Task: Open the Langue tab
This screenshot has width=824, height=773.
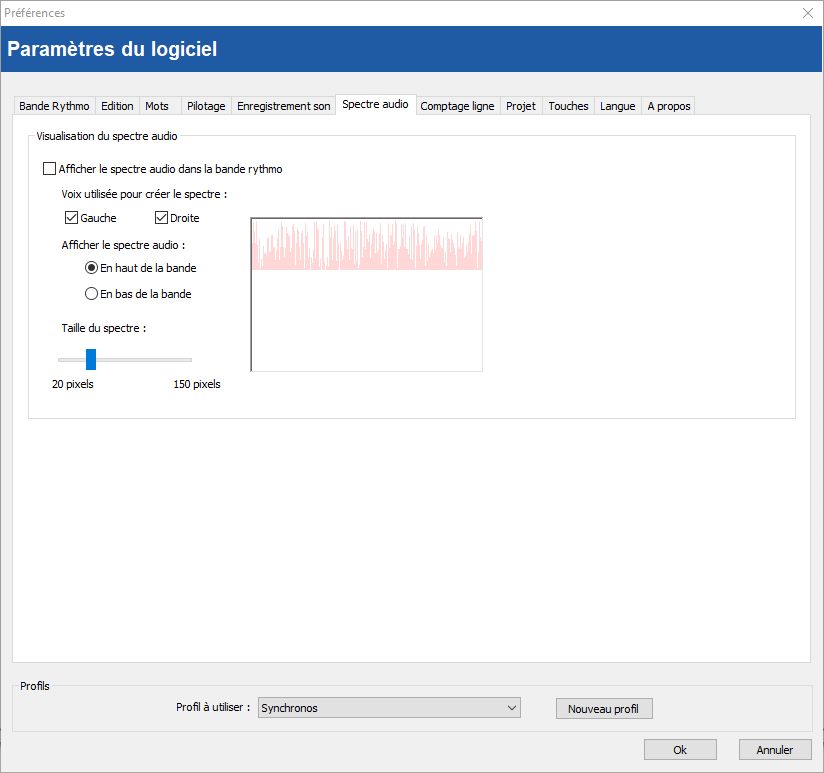Action: [617, 106]
